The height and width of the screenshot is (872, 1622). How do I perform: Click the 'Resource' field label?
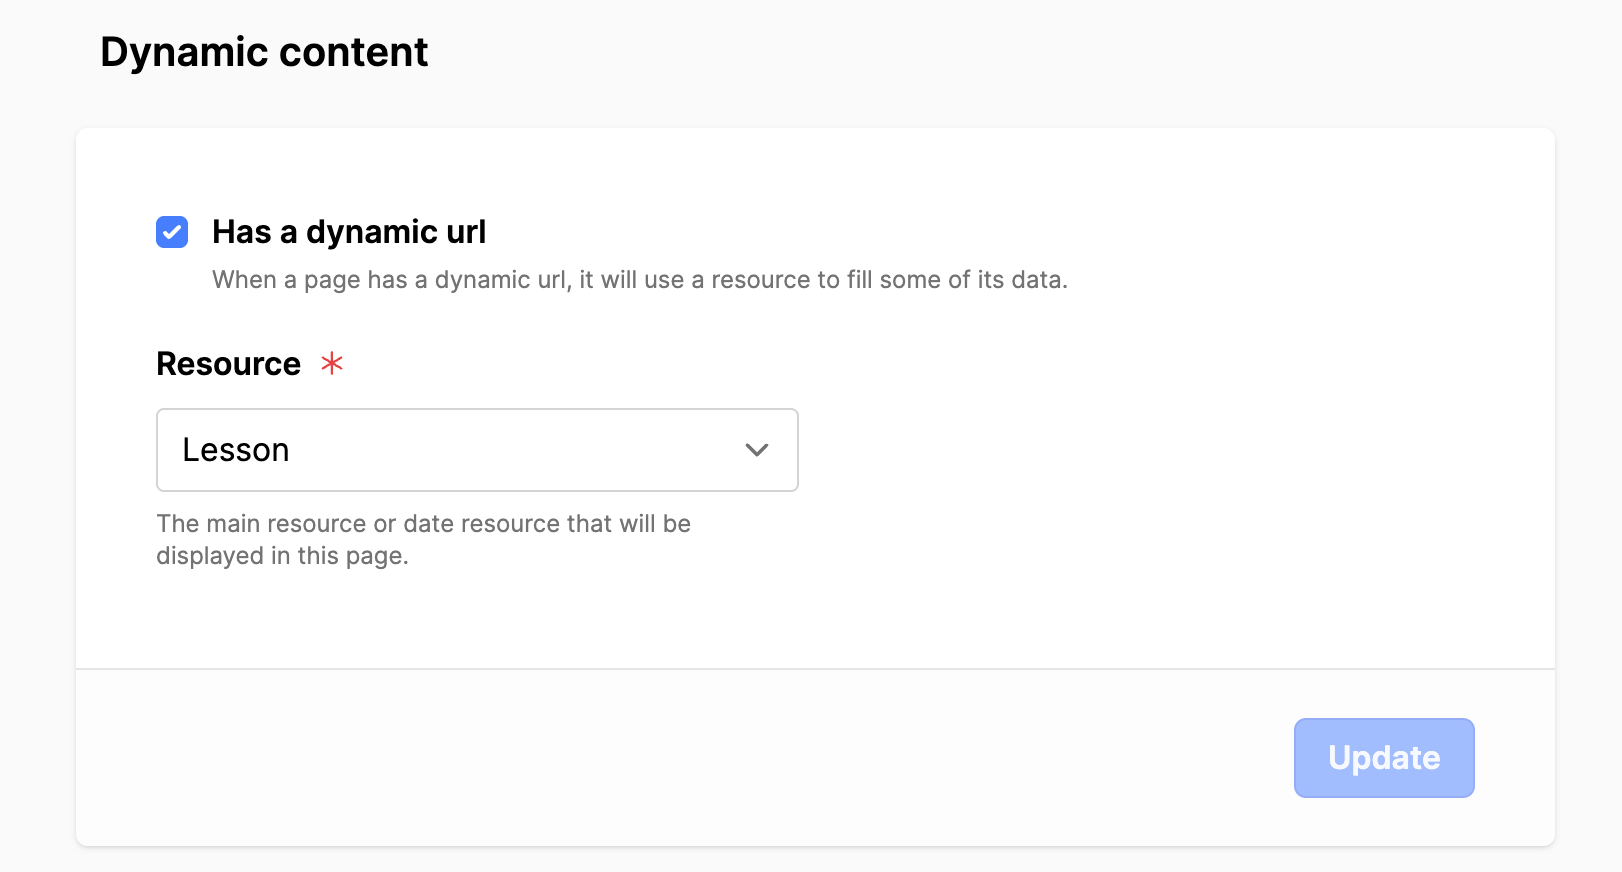click(x=229, y=364)
